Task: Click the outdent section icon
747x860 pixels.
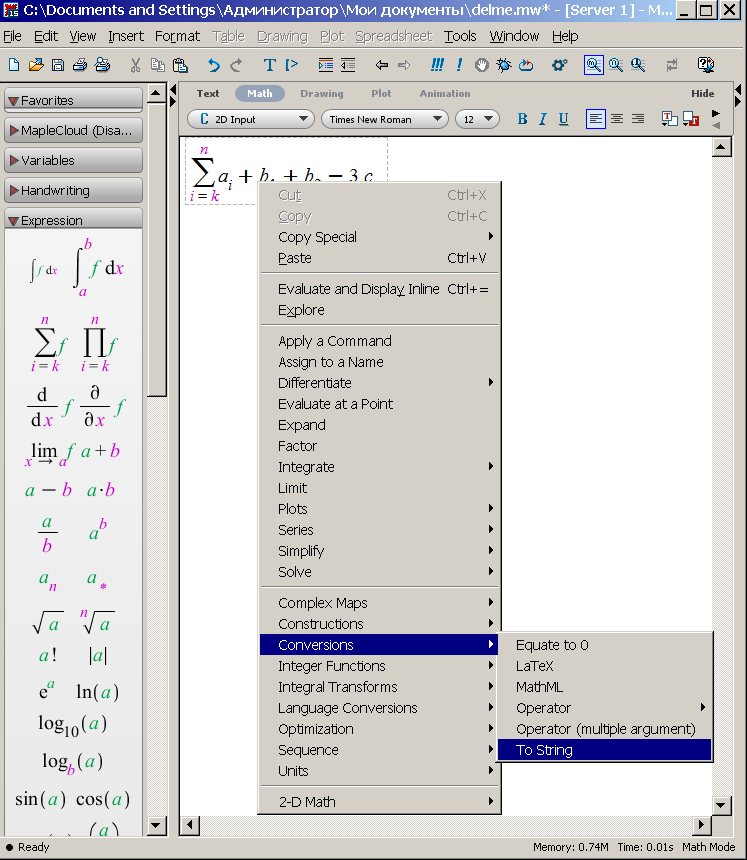Action: [348, 65]
